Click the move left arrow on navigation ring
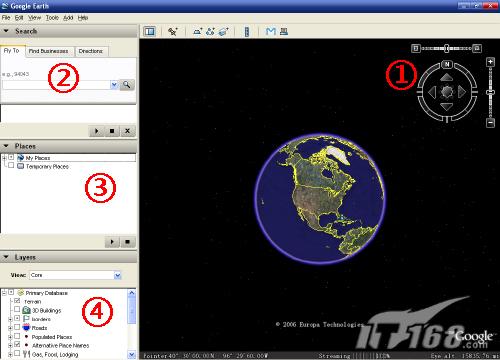 click(x=432, y=92)
